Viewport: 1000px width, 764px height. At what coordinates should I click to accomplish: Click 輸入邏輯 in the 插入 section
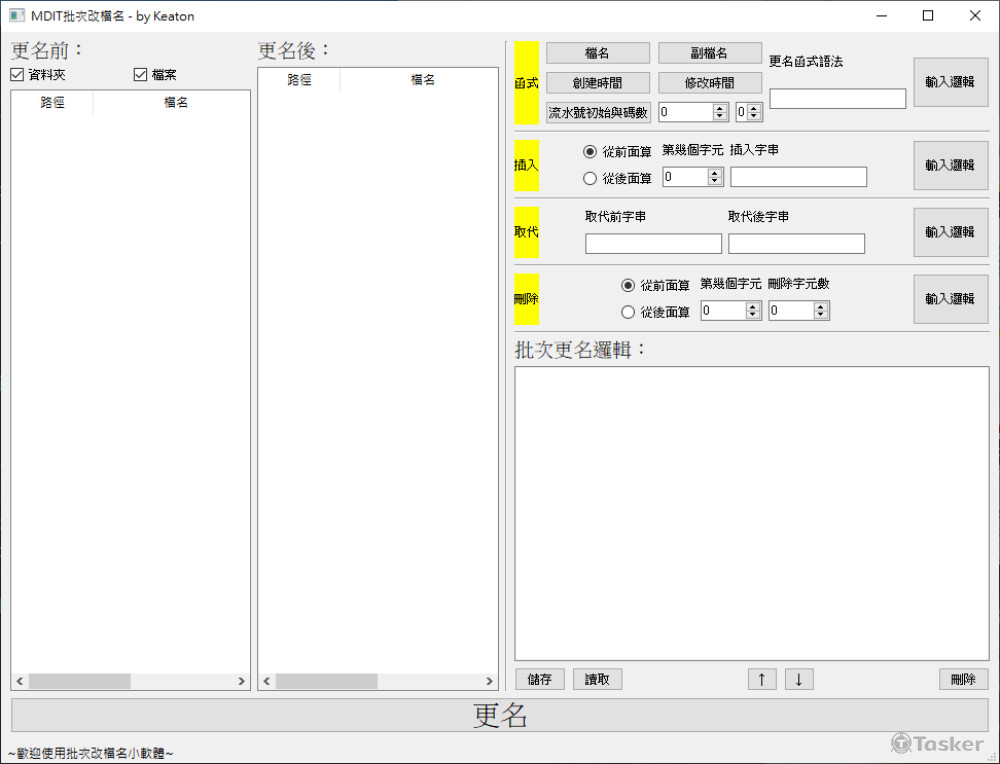(949, 165)
